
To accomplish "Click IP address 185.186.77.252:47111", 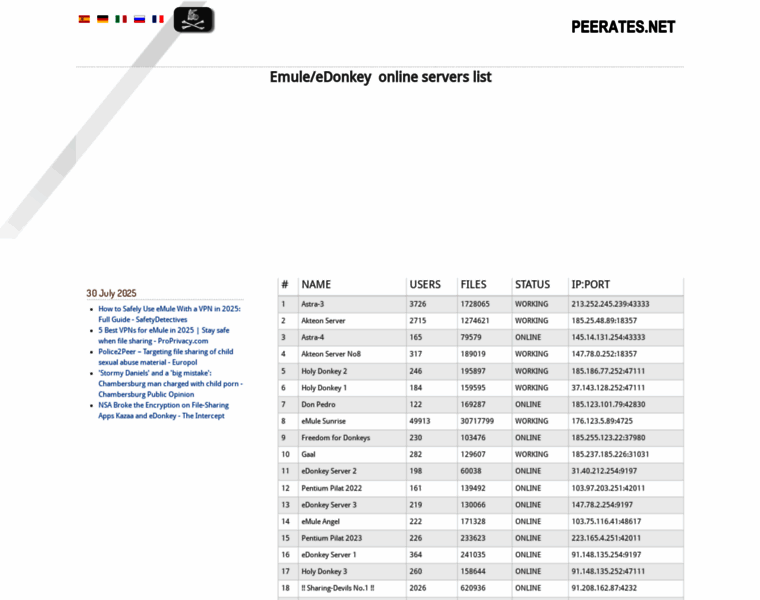I will tap(608, 371).
